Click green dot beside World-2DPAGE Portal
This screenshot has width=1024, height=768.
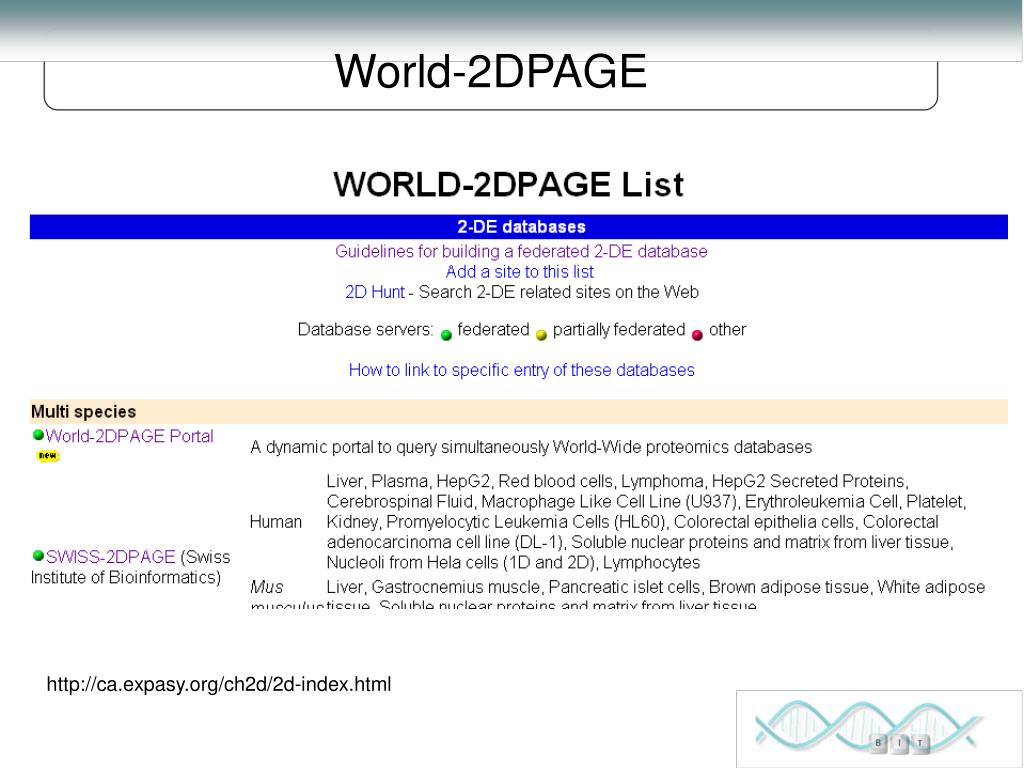point(39,435)
